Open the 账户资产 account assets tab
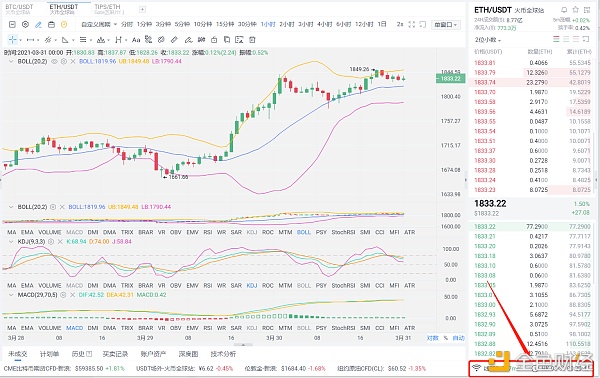This screenshot has height=378, width=600. coord(153,354)
